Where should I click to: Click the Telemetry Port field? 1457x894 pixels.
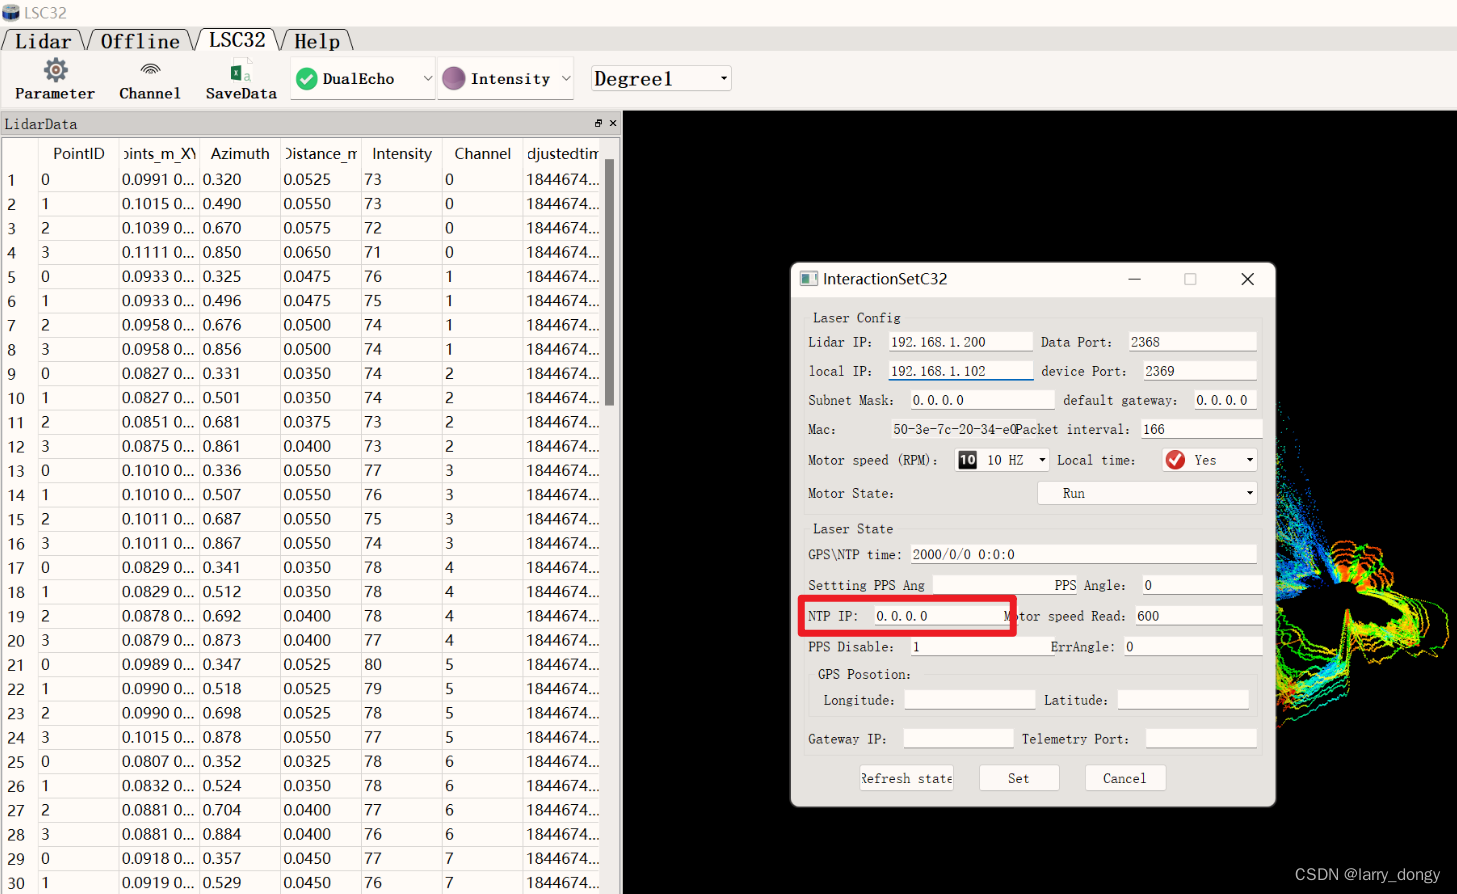(1201, 738)
